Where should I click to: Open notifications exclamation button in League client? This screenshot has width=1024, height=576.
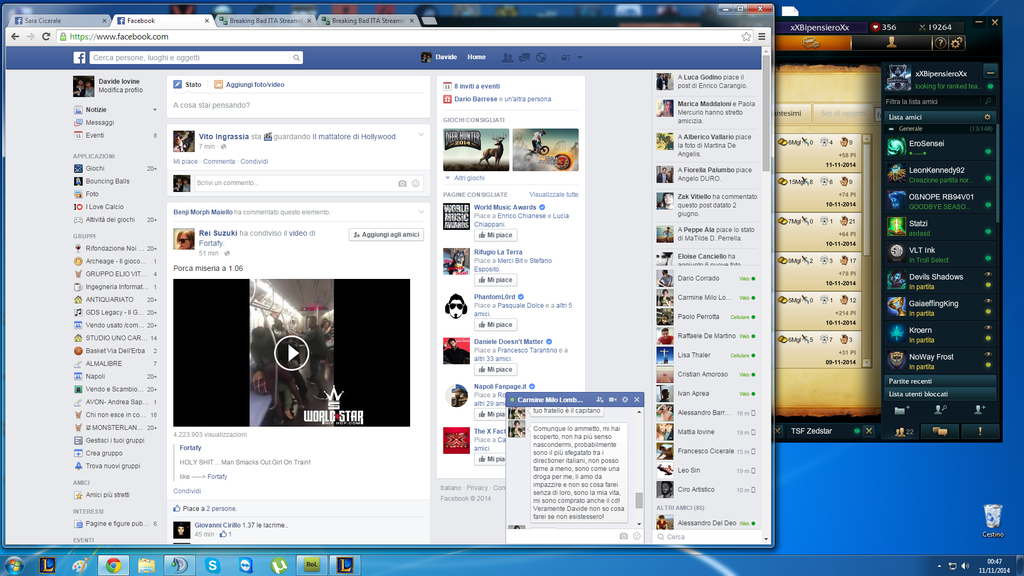click(x=980, y=431)
